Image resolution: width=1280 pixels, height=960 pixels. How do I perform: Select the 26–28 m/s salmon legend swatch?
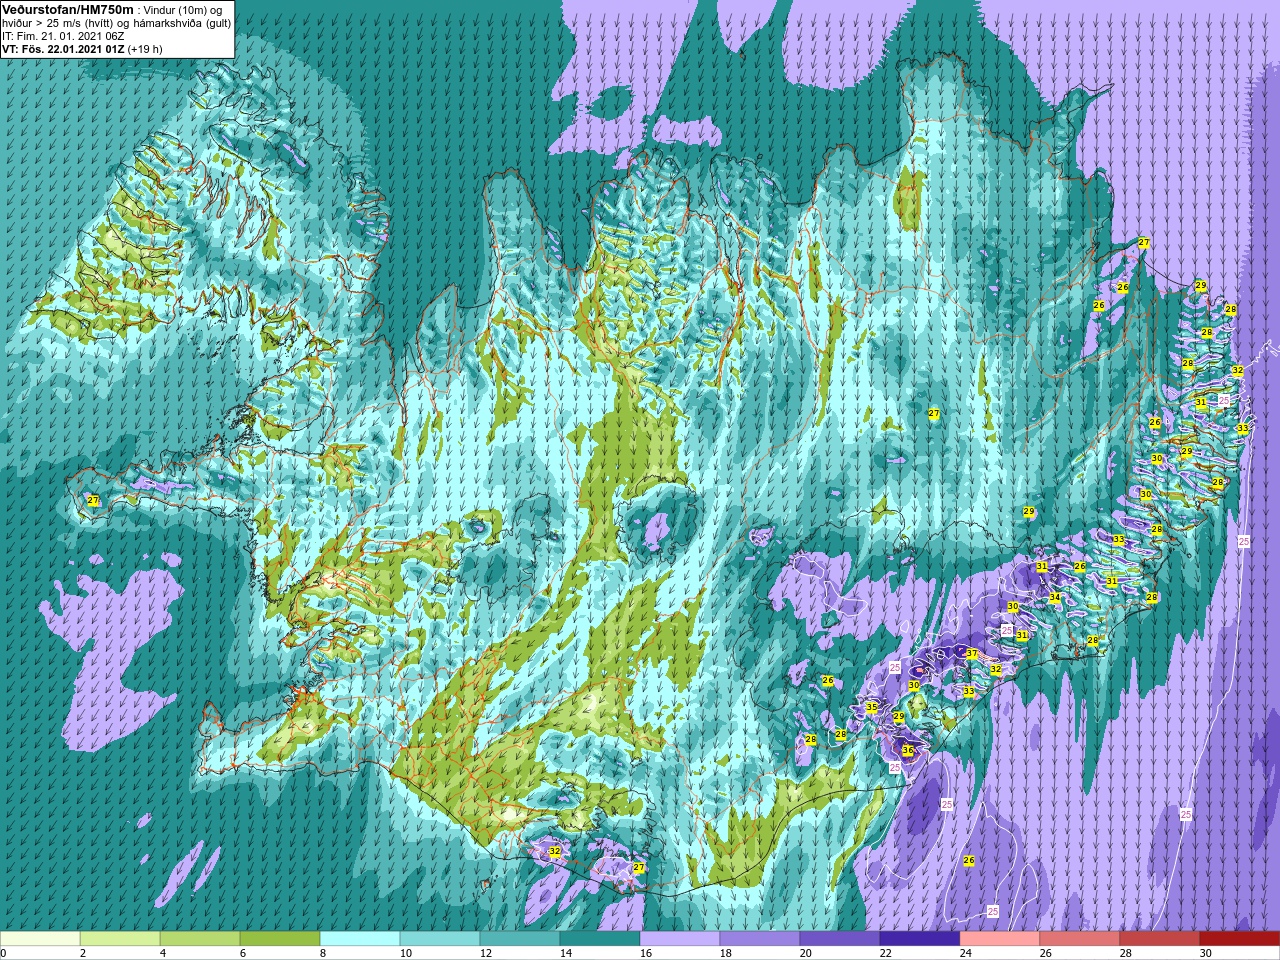tap(1080, 939)
